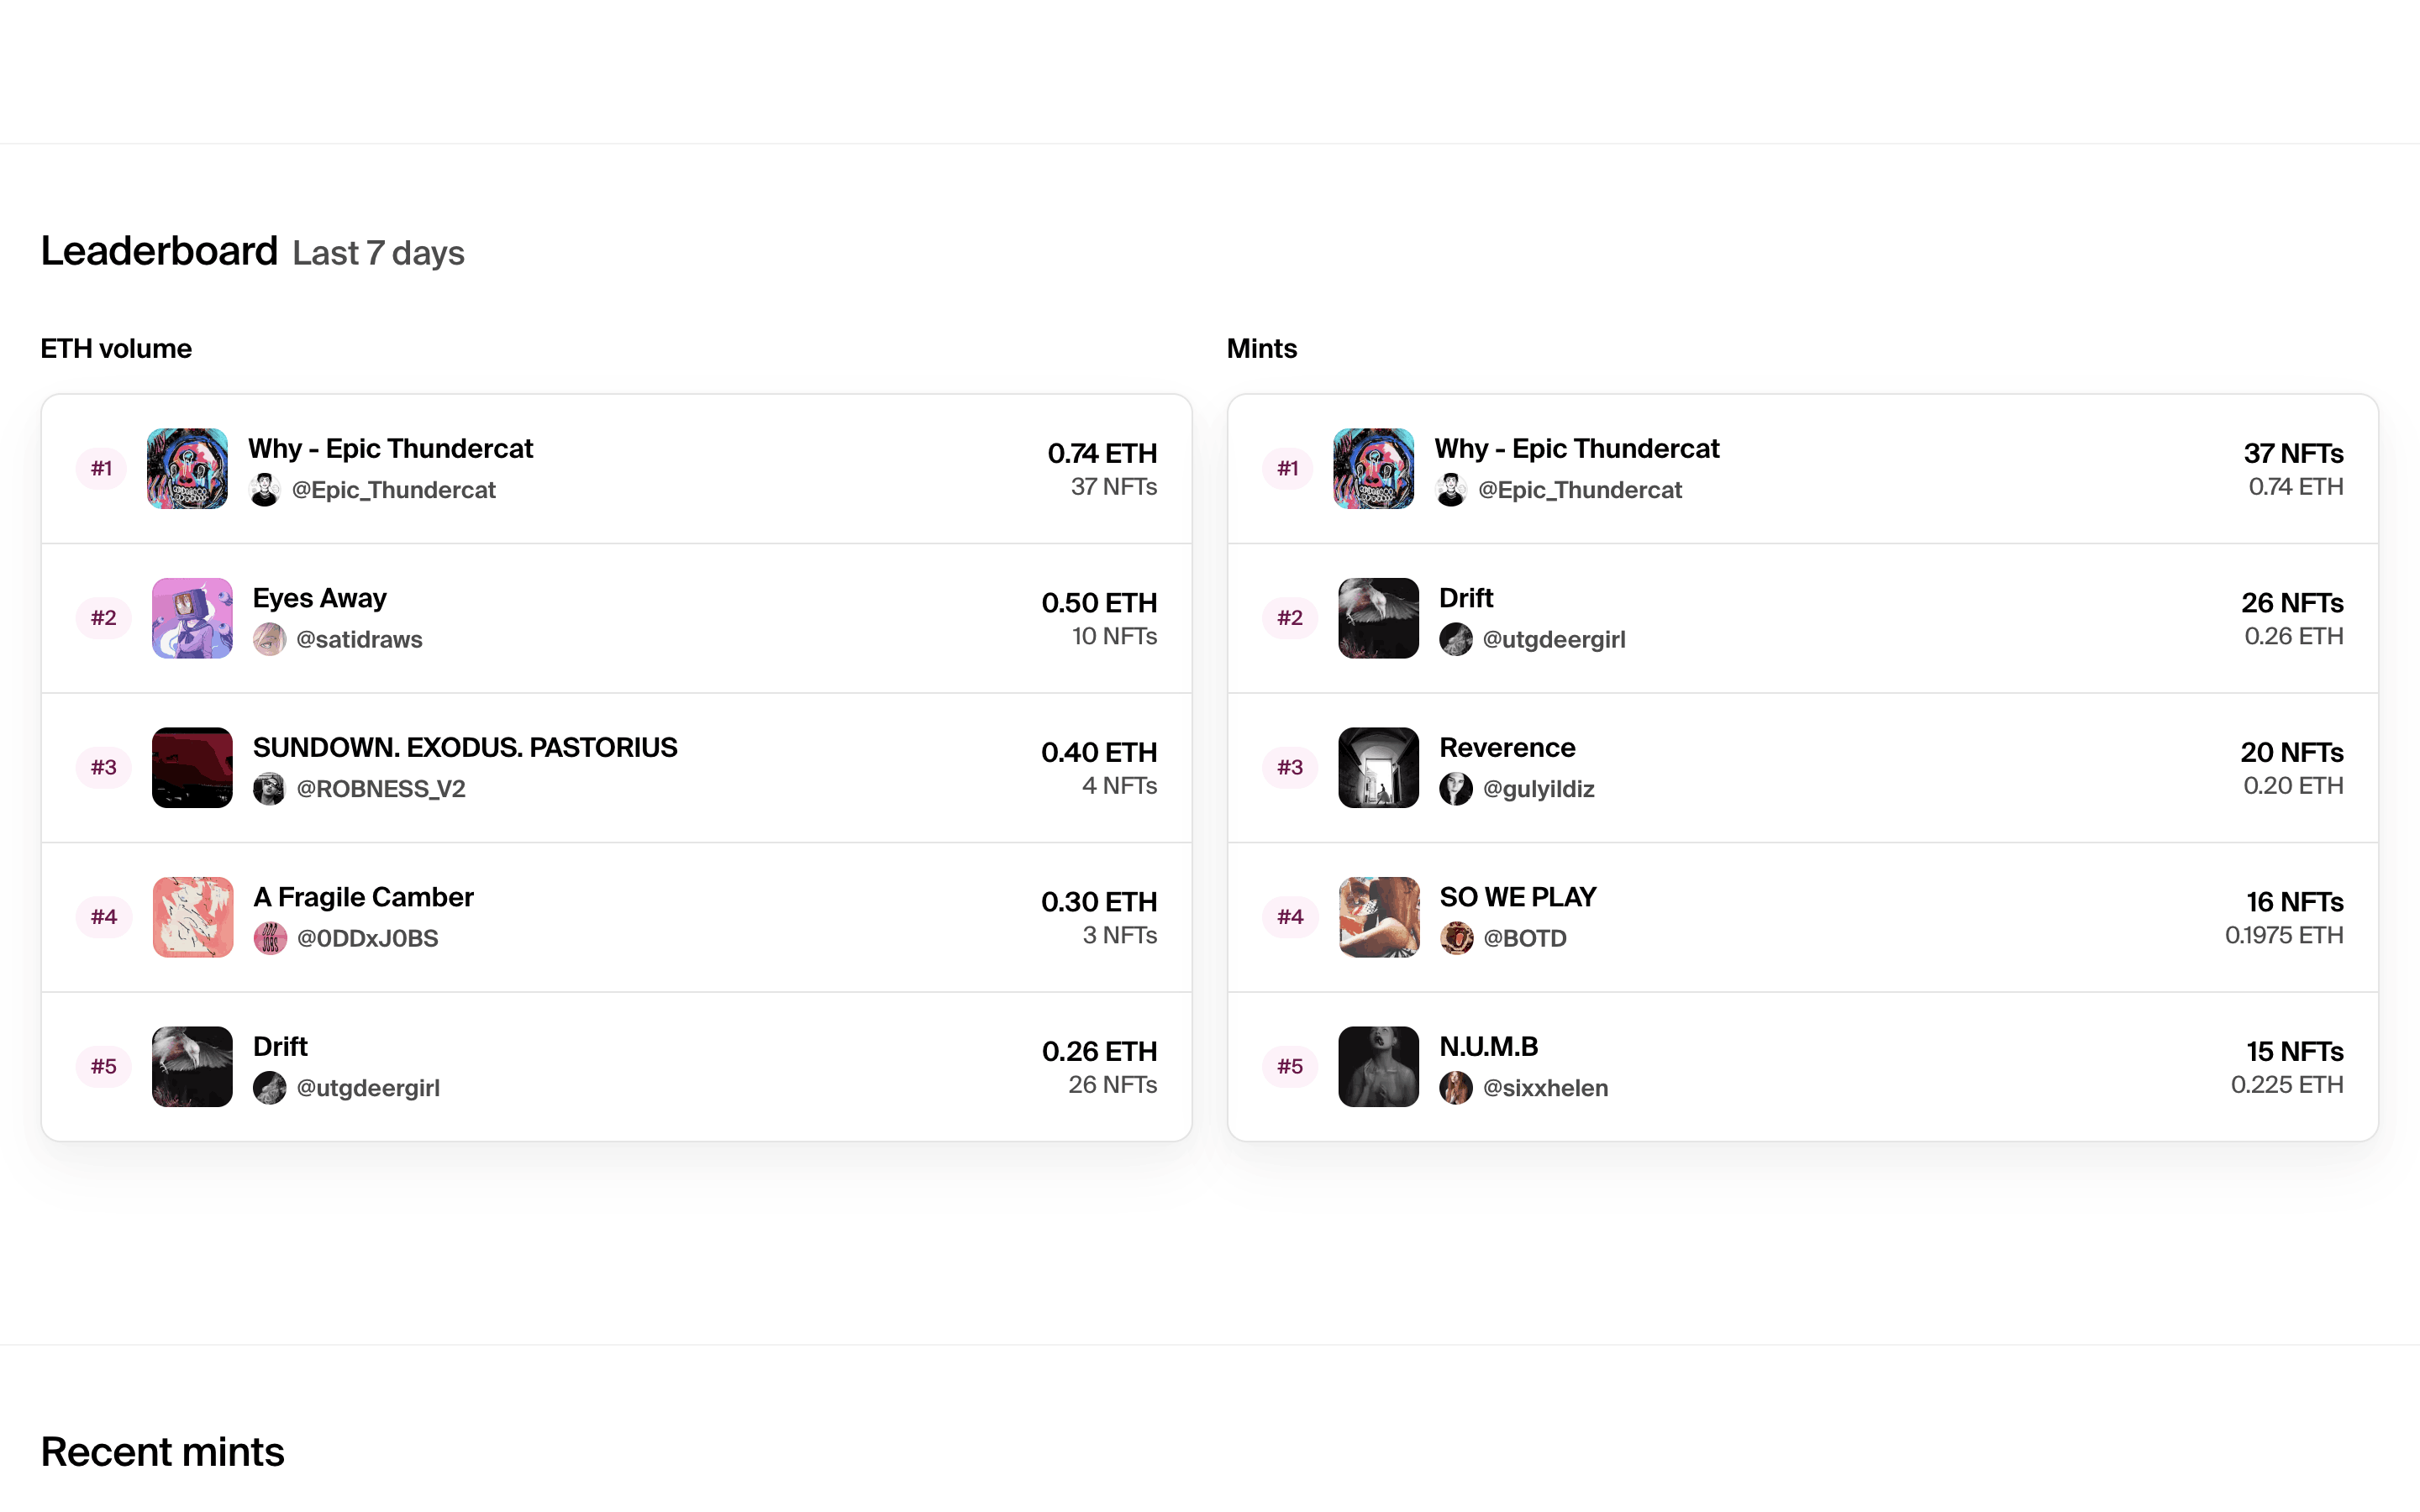This screenshot has width=2420, height=1512.
Task: Click @ROBNESS_V2's avatar icon
Action: pyautogui.click(x=269, y=789)
